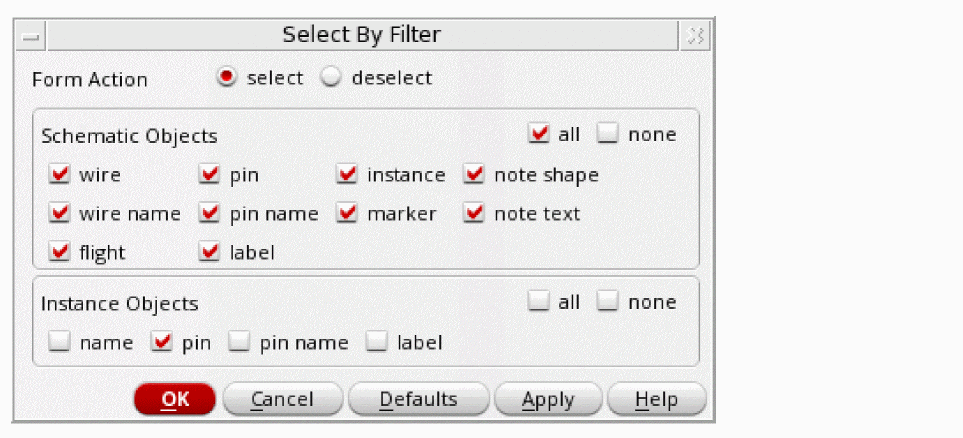Uncheck the schematic pin checkbox
963x438 pixels.
point(210,175)
